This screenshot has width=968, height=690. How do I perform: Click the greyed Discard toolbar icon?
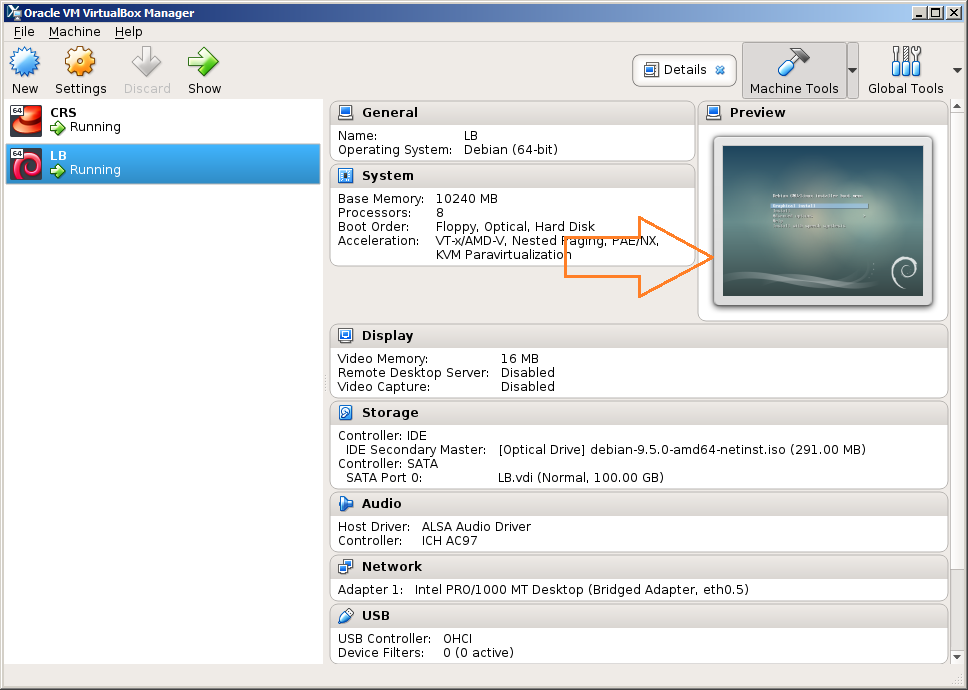coord(147,62)
